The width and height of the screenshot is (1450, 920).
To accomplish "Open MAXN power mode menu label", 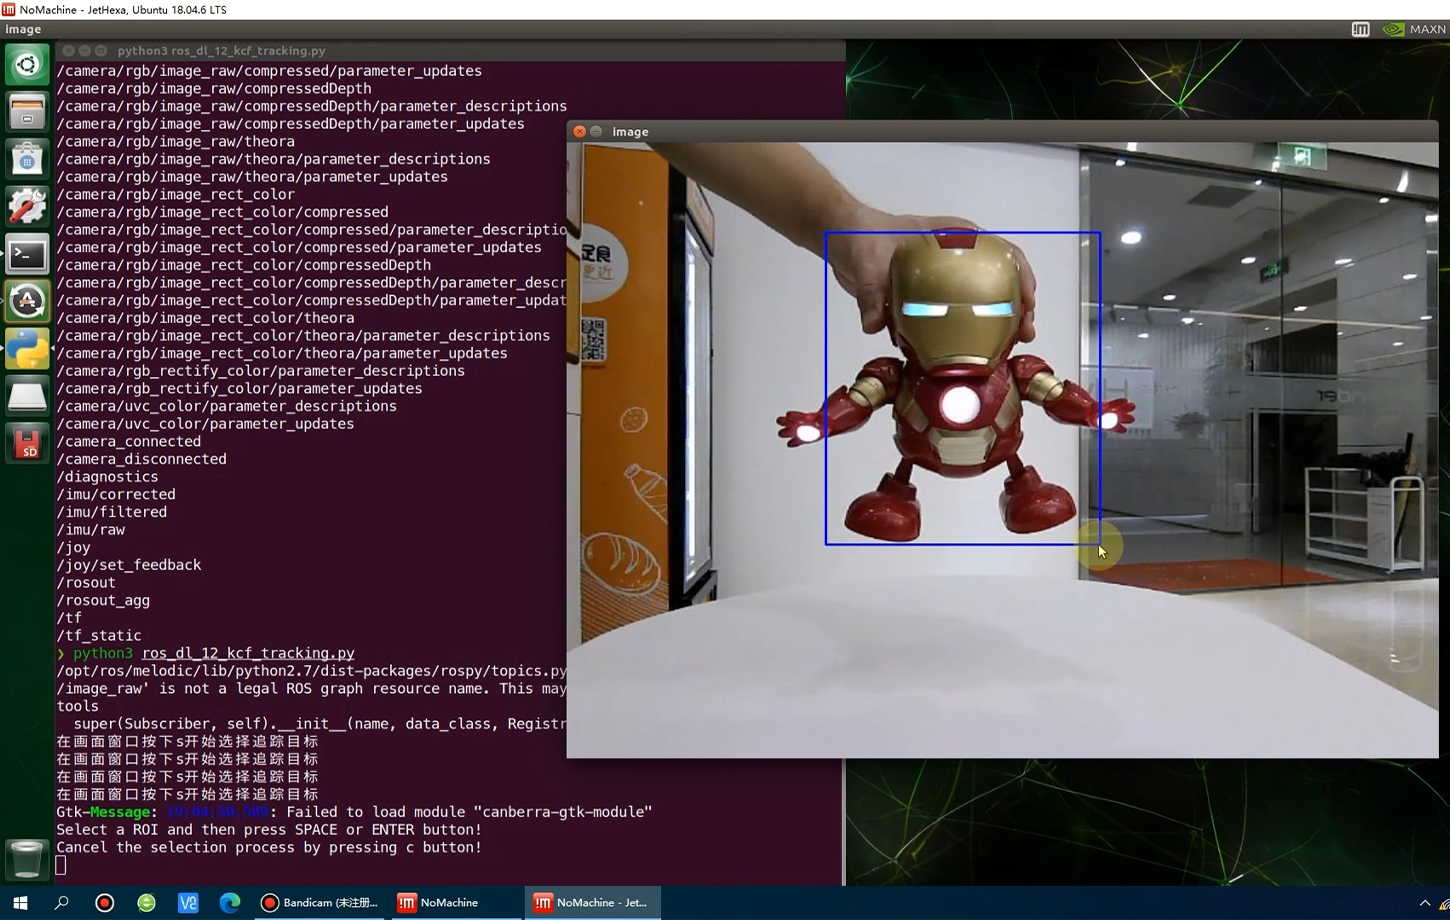I will coord(1427,29).
